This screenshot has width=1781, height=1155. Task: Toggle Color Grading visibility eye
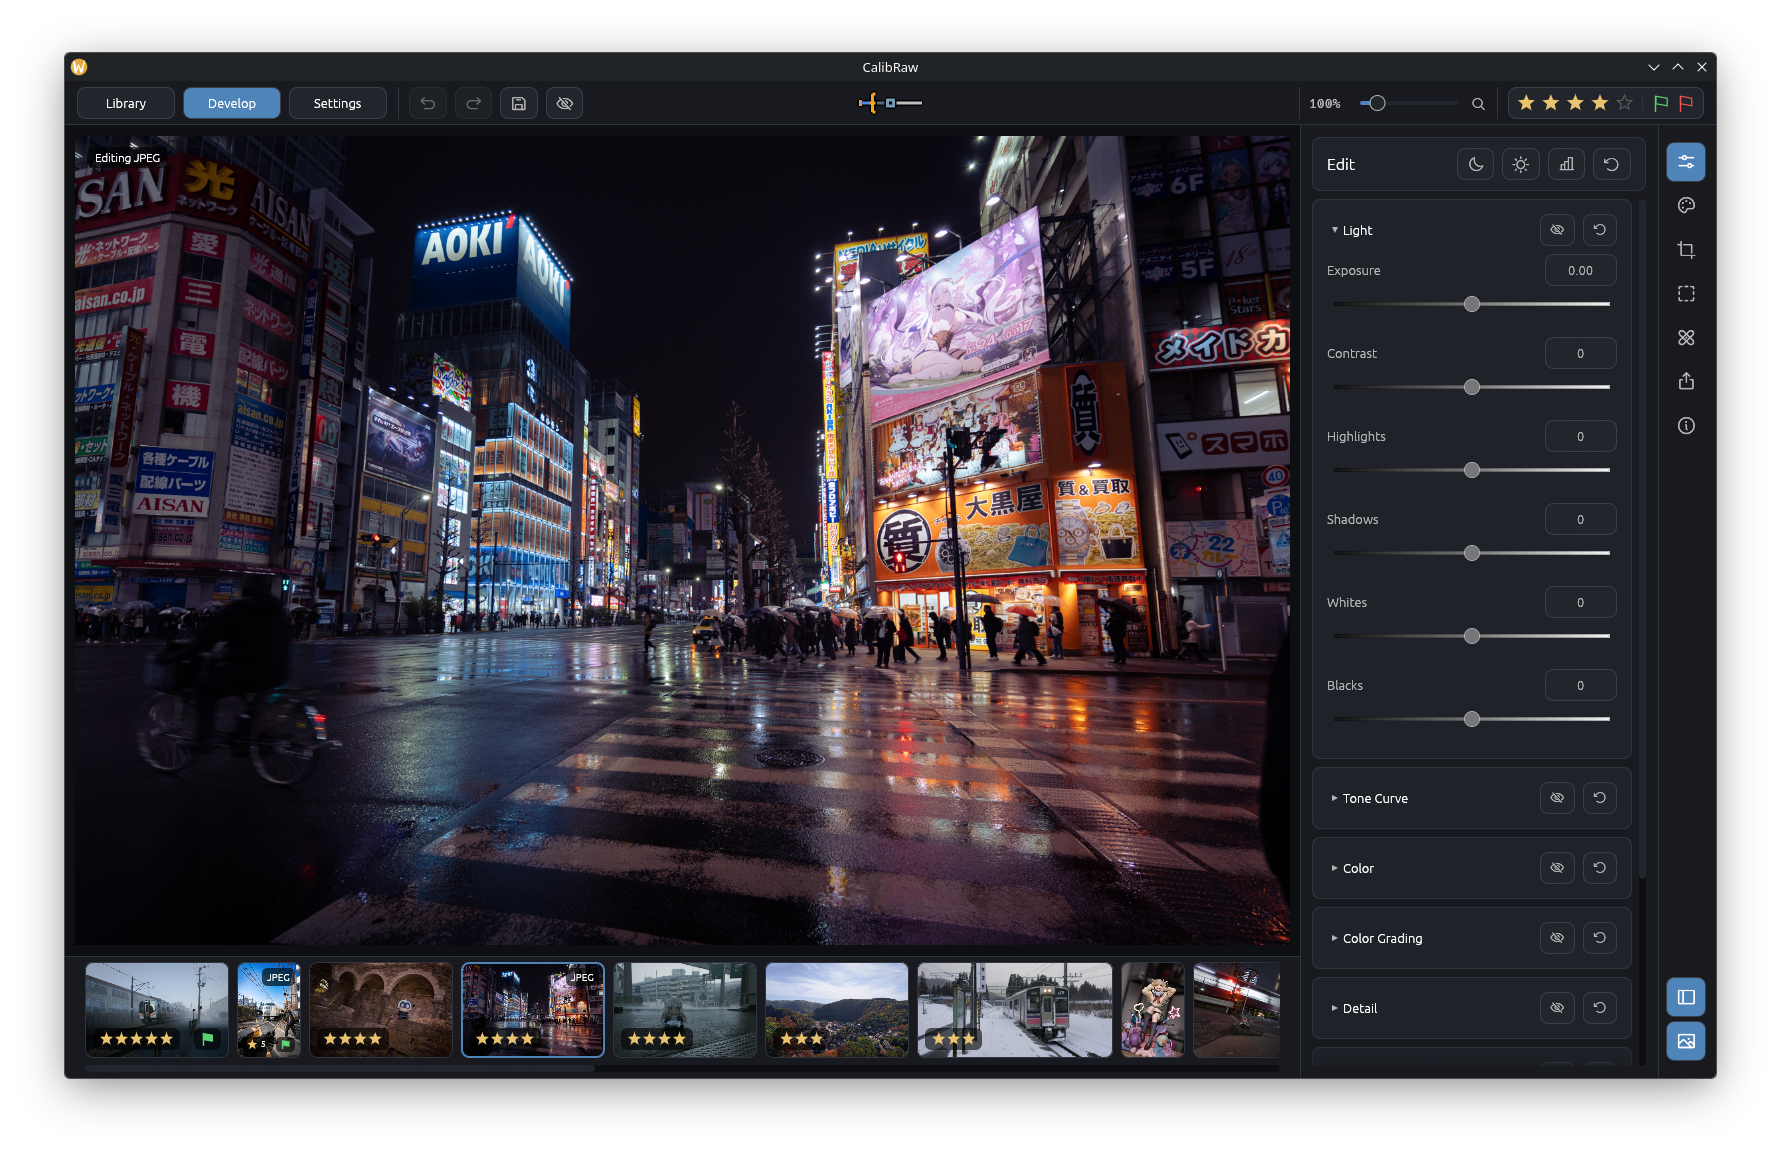click(1557, 938)
